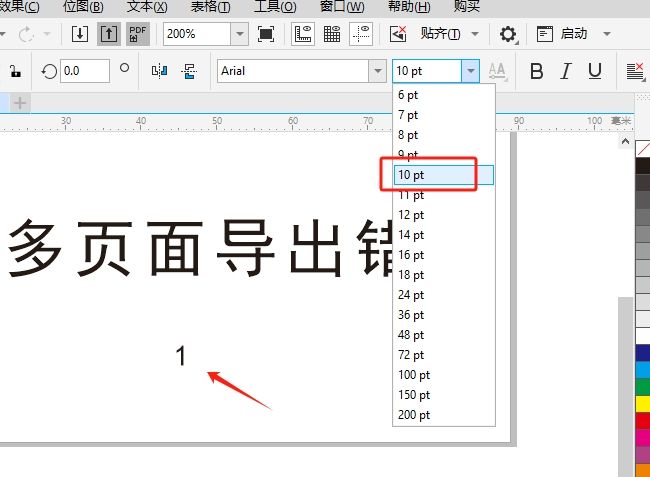Open the Arial font list dropdown
Screen dimensions: 650x477
coord(377,71)
